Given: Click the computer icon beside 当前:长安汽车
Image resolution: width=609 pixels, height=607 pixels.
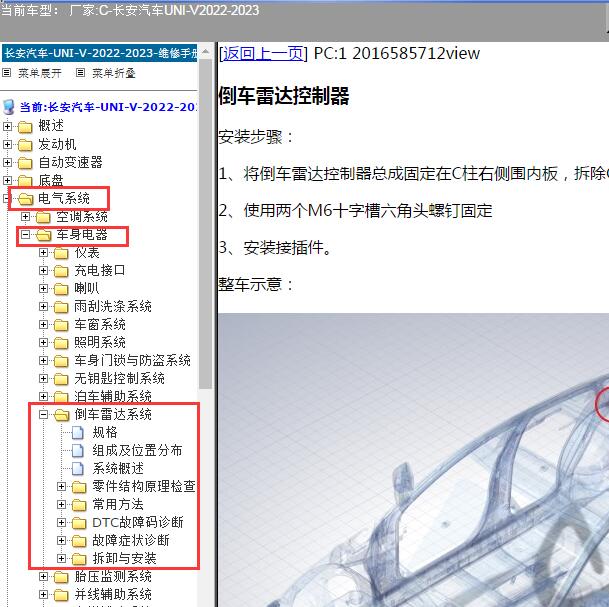Looking at the screenshot, I should point(9,107).
